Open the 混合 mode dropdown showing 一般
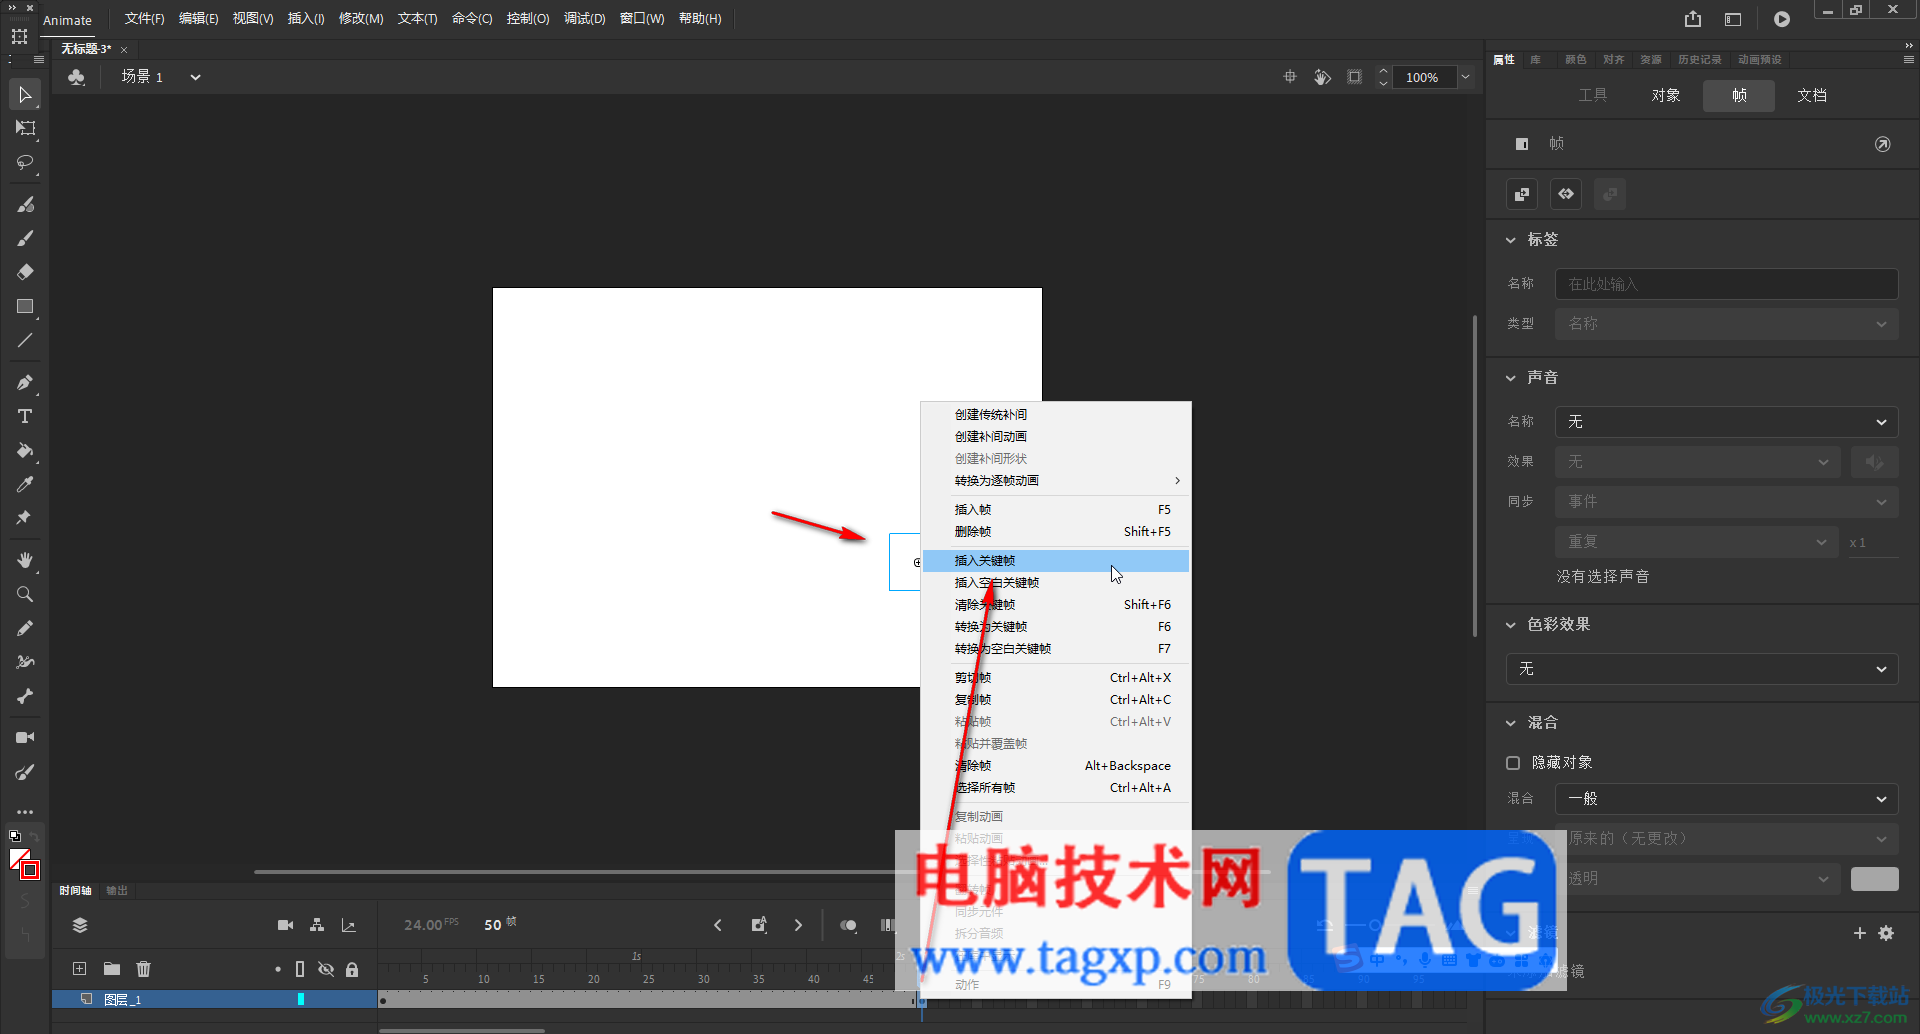 [1726, 799]
